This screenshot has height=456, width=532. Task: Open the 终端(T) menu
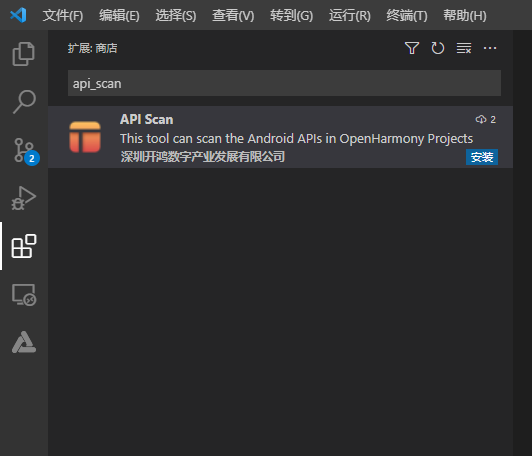[407, 15]
